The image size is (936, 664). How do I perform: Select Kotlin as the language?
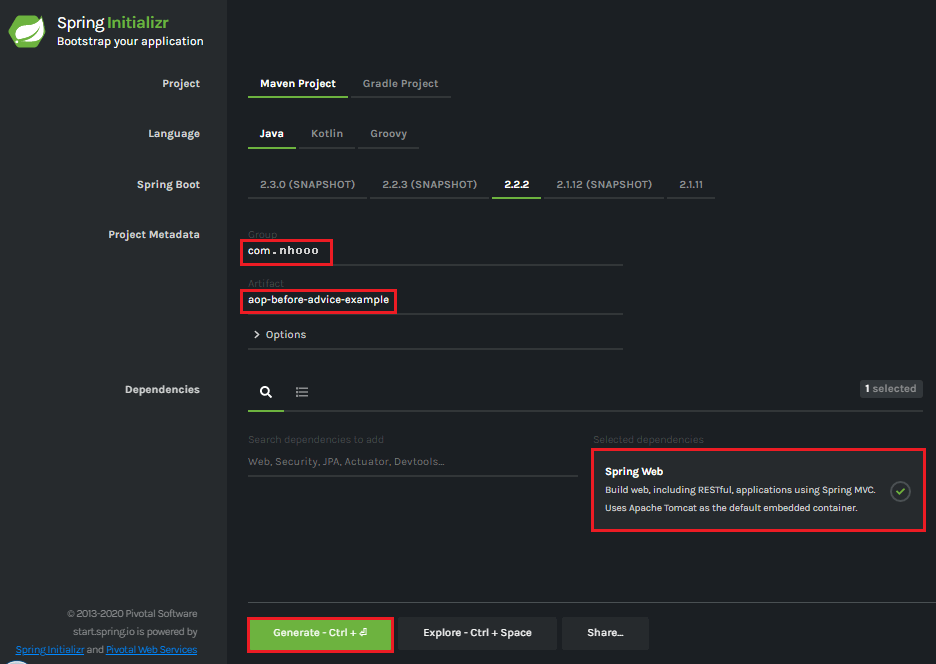pyautogui.click(x=327, y=134)
